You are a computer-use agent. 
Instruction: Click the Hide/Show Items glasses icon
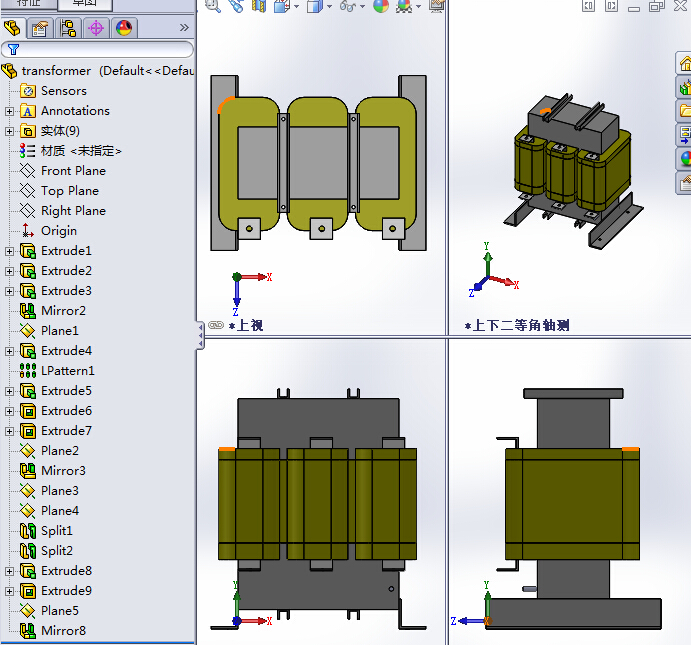(348, 6)
